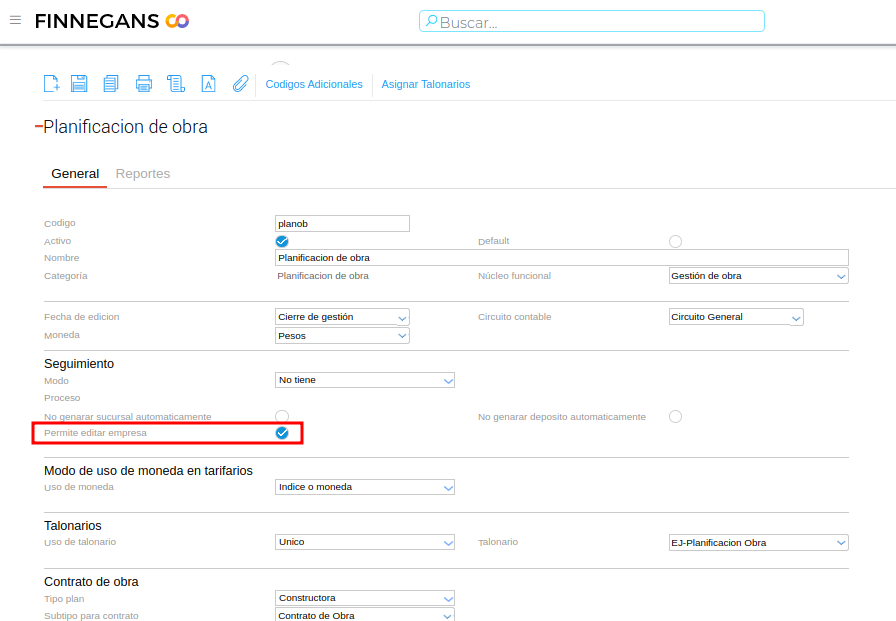
Task: Open the Uso de moneda dropdown
Action: pos(365,487)
